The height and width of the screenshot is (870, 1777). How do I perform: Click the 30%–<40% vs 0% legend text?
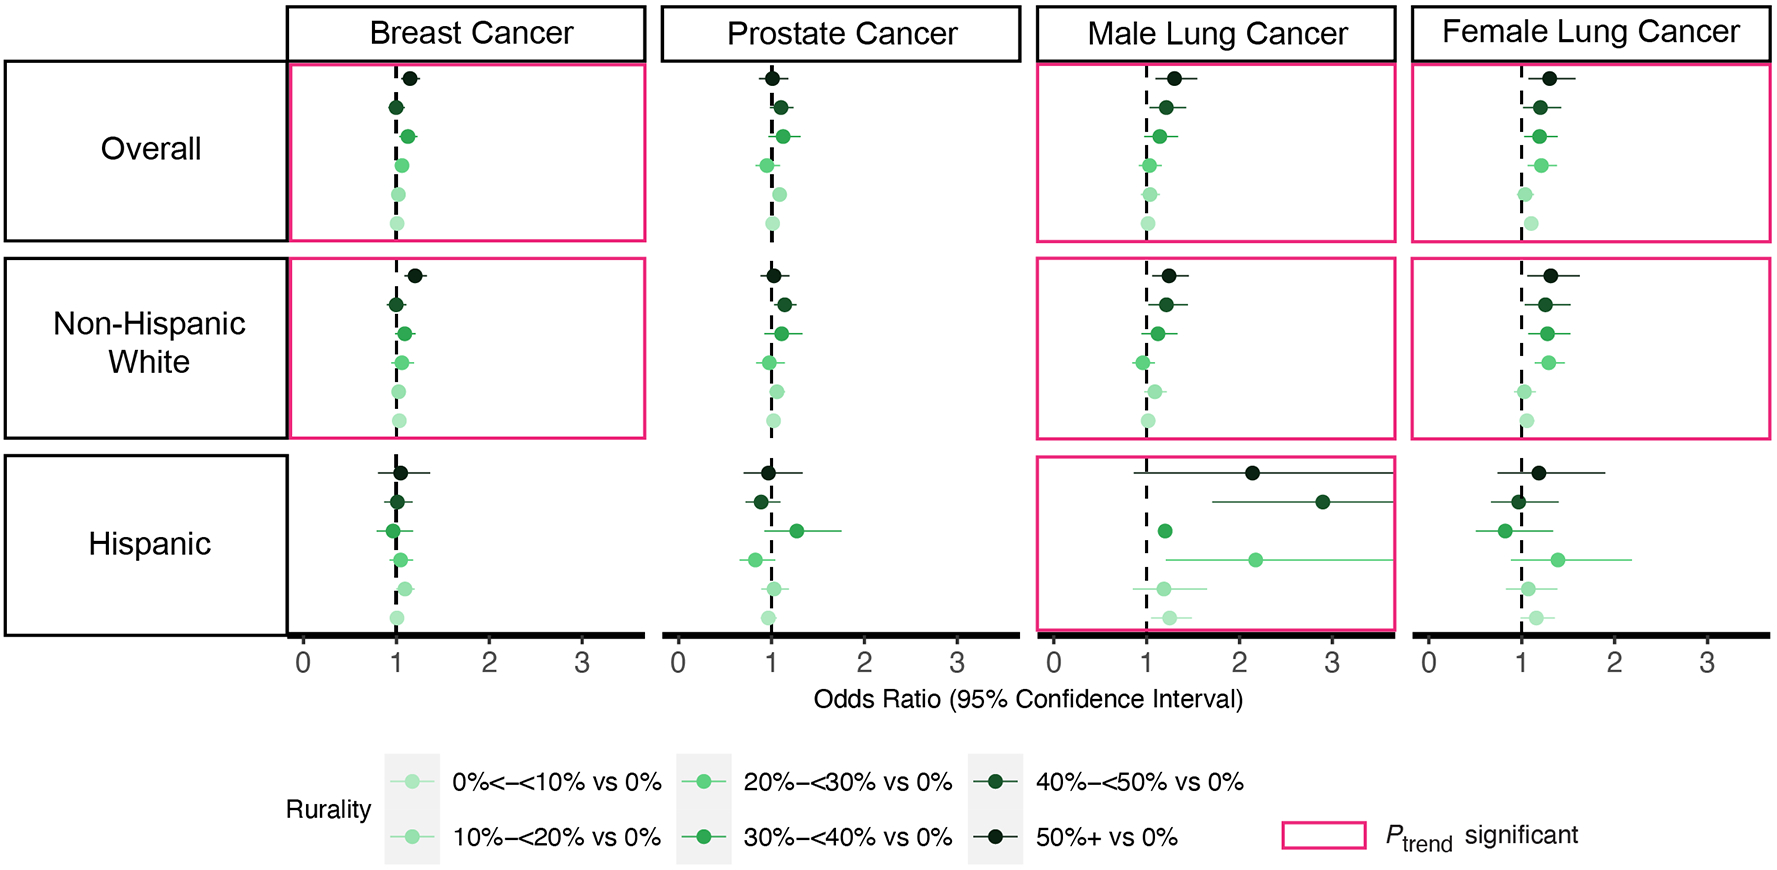(847, 837)
